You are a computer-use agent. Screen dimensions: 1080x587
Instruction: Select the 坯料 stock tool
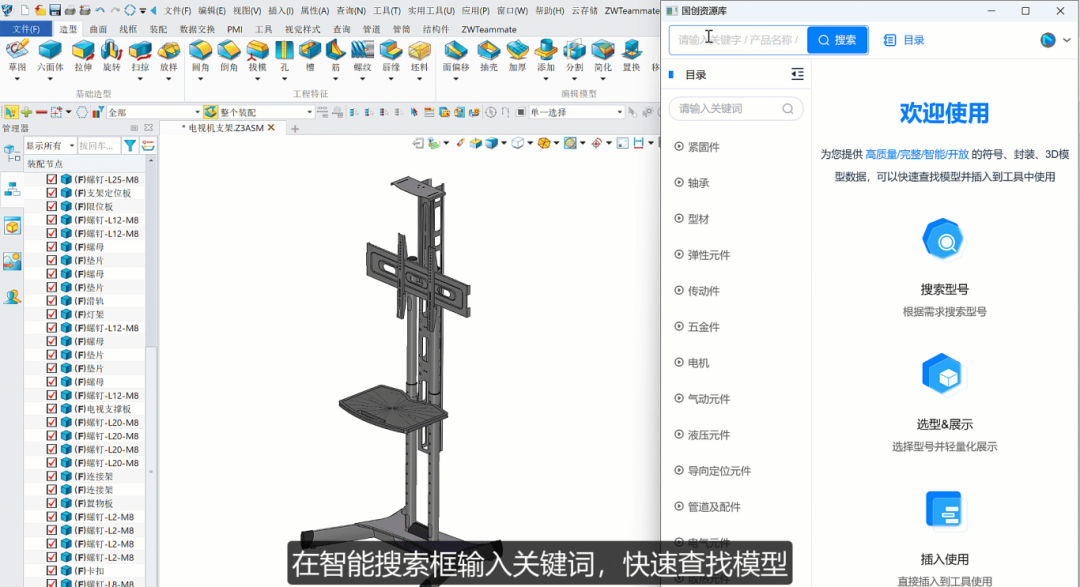click(x=419, y=56)
